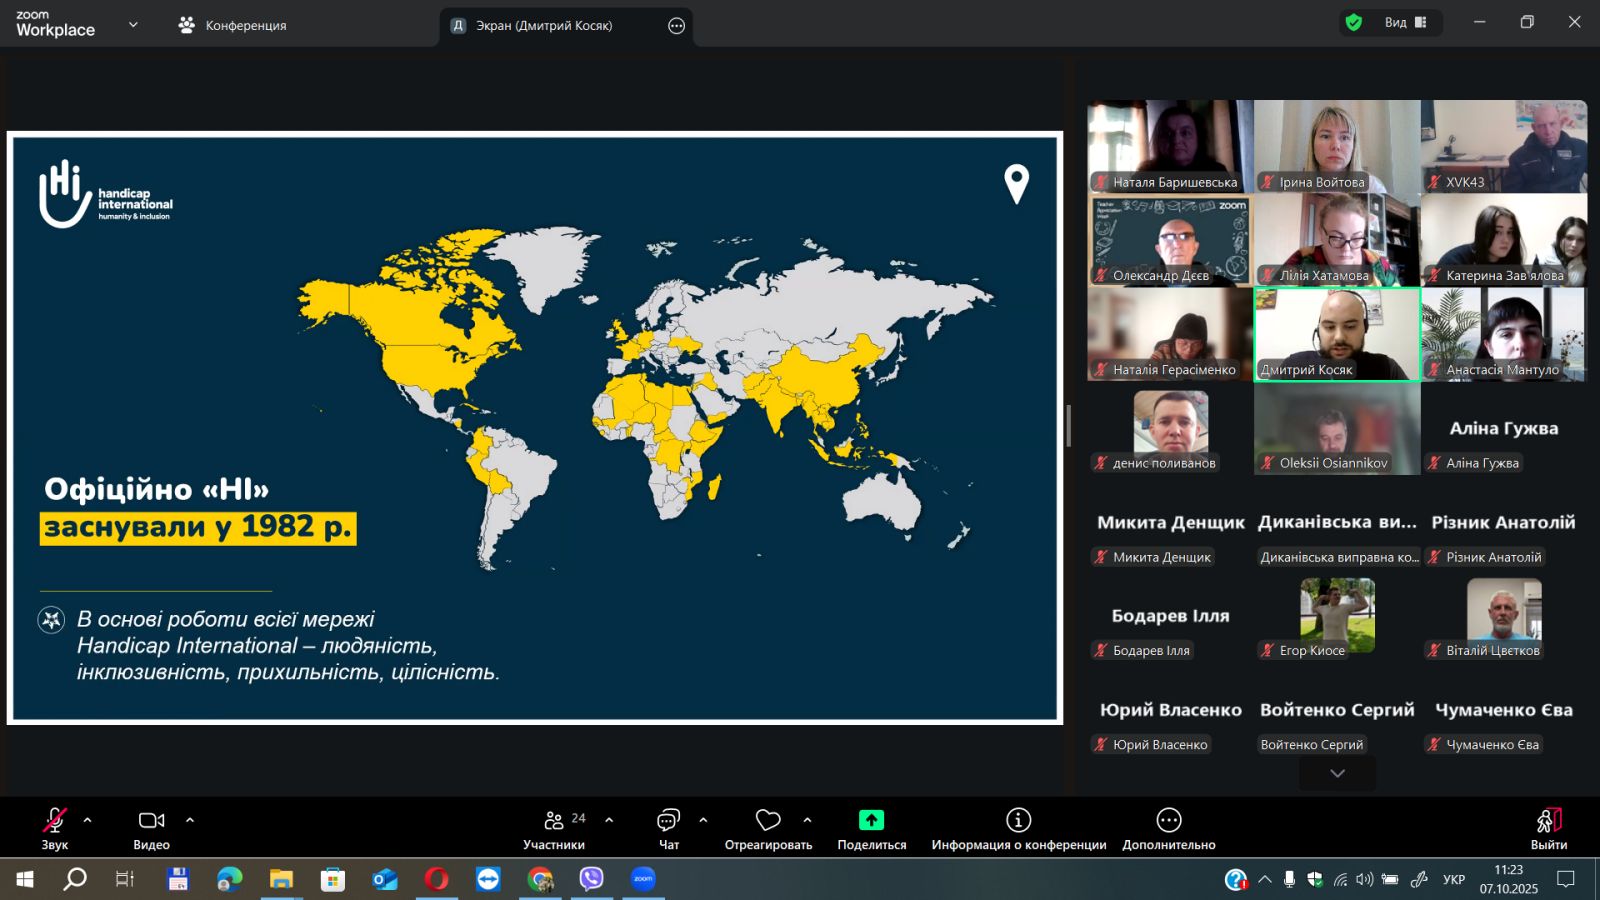The image size is (1600, 900).
Task: Expand video options arrow next to Видео
Action: click(x=190, y=820)
